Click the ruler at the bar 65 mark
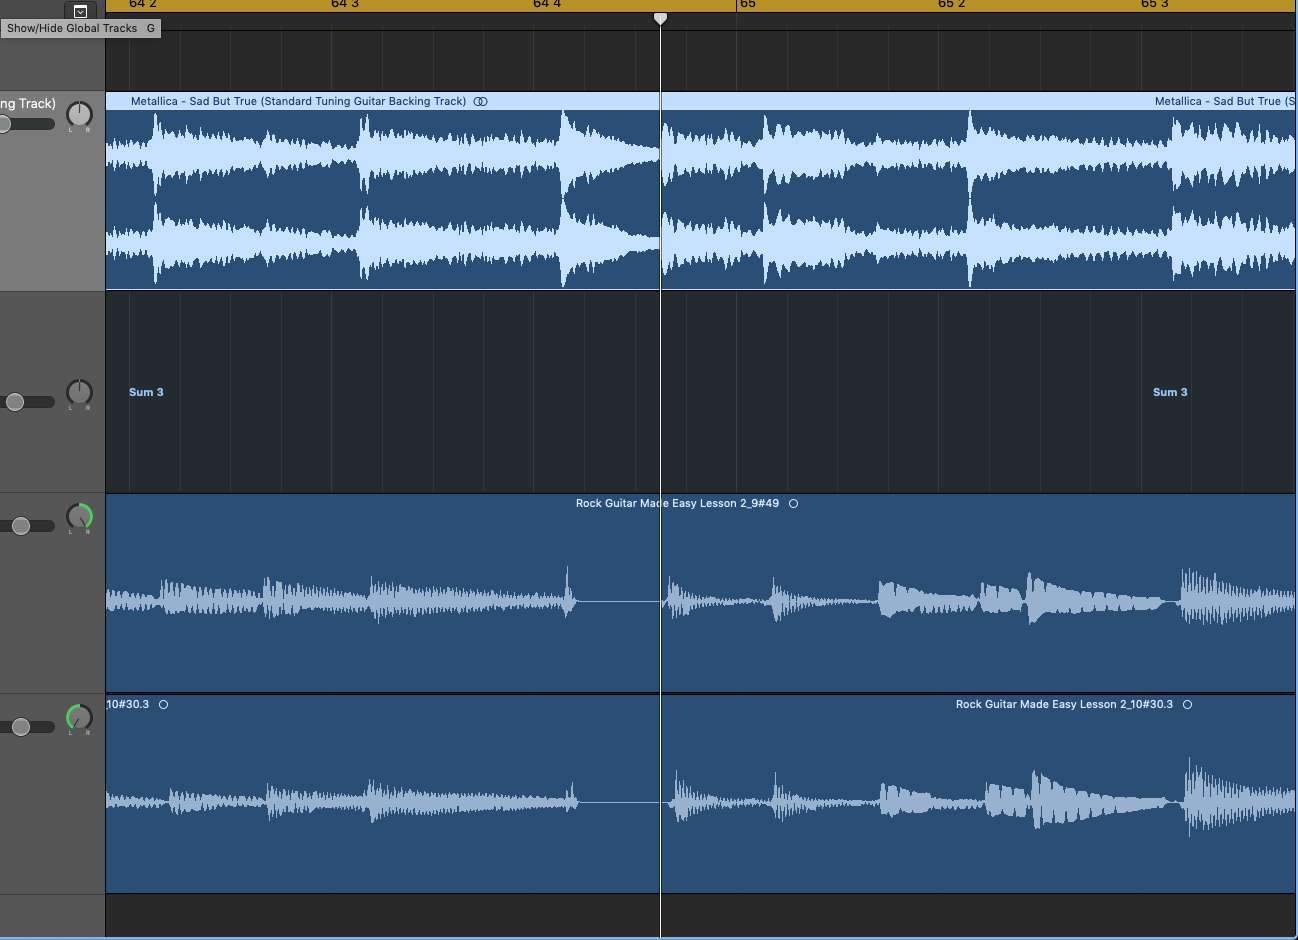Viewport: 1298px width, 940px height. pos(747,5)
